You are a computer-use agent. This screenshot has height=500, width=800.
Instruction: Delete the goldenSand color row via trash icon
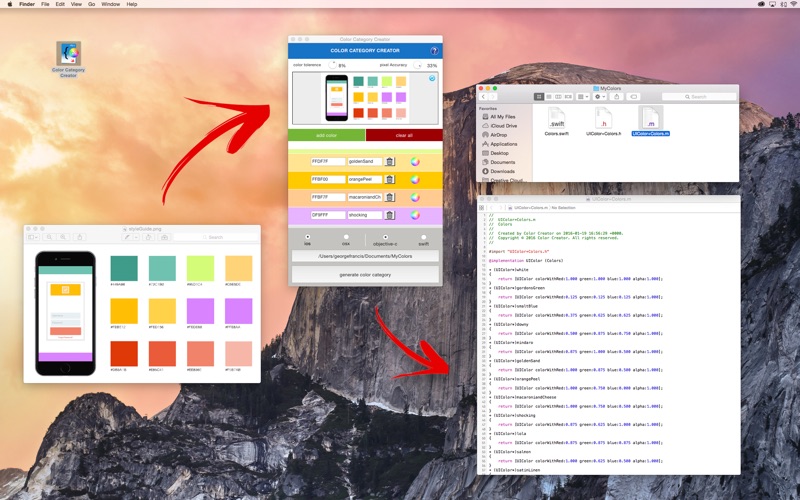(390, 161)
